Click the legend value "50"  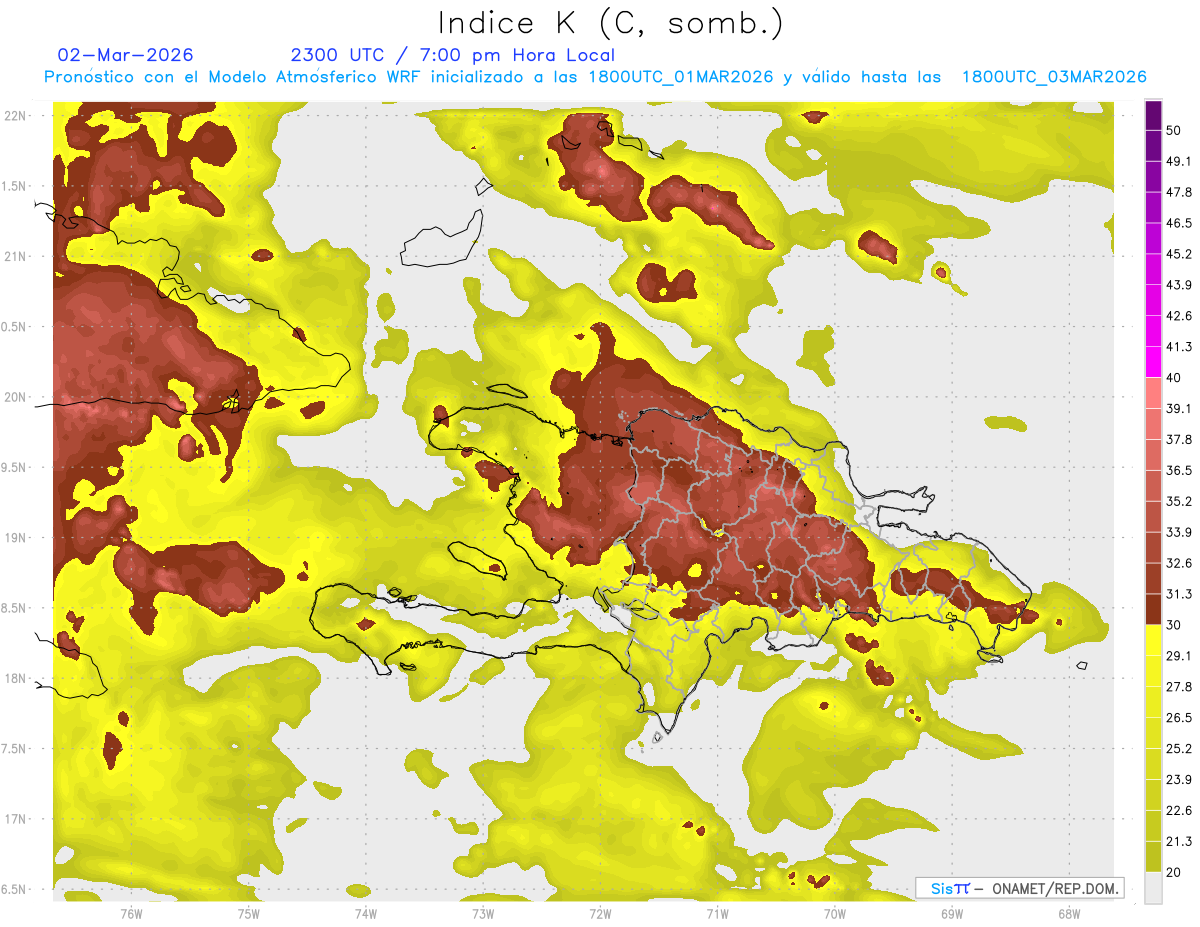1175,131
